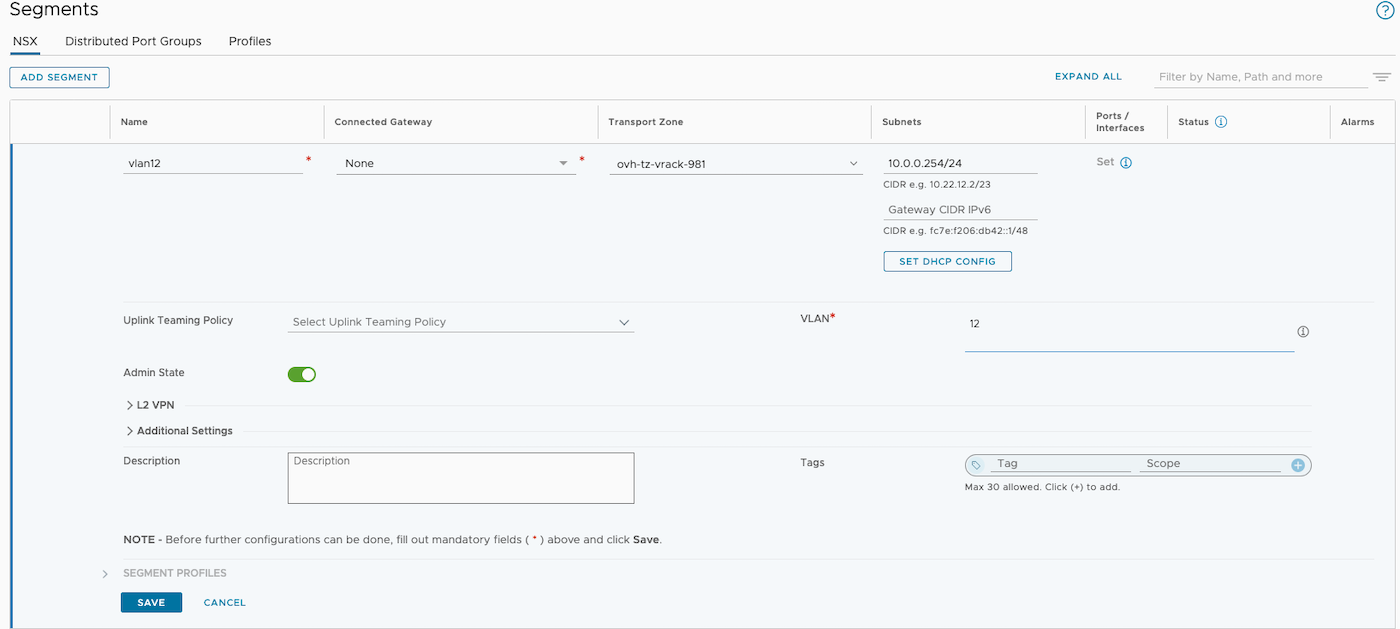Click the VLAN field info icon
This screenshot has height=629, width=1400.
(1303, 332)
